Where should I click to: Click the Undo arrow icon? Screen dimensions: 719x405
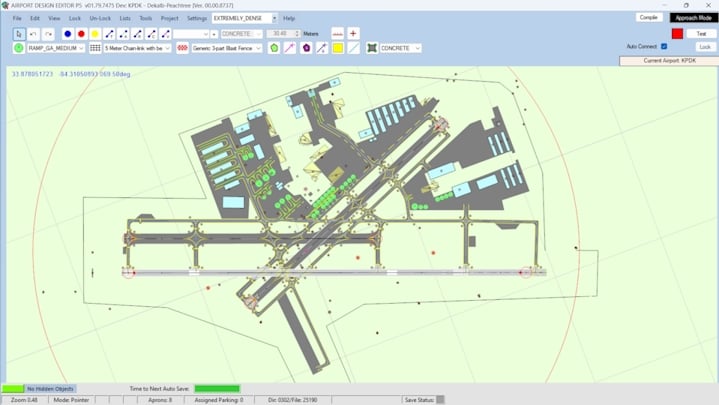point(33,34)
